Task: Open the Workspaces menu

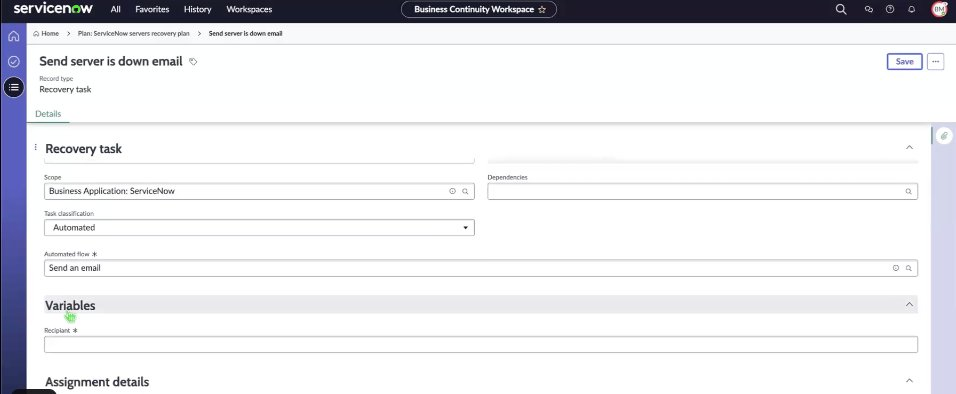Action: click(x=249, y=9)
